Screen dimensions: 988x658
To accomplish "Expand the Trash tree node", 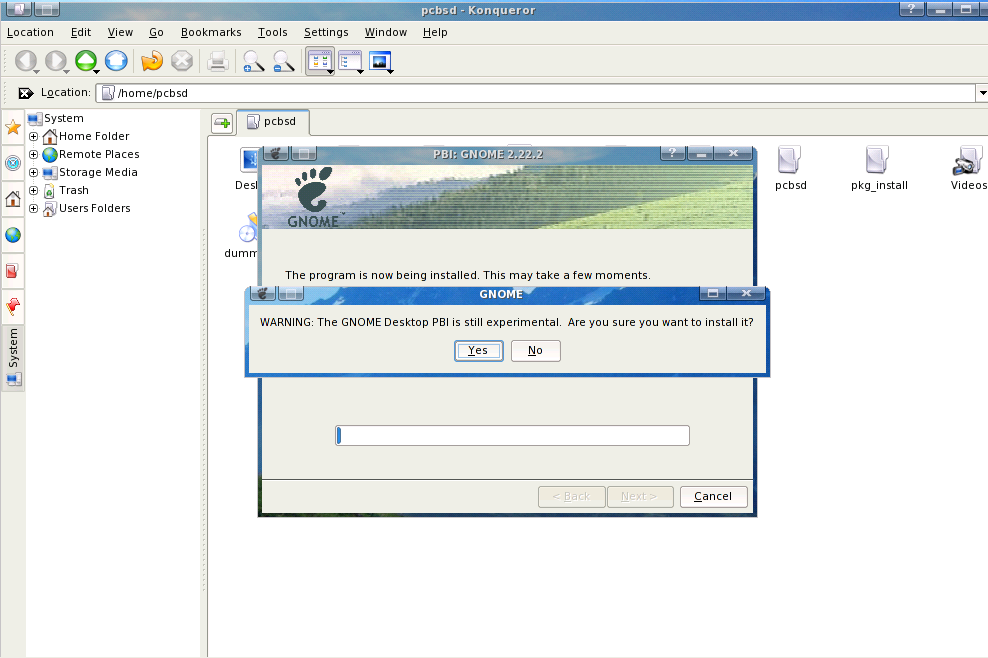I will pyautogui.click(x=33, y=190).
